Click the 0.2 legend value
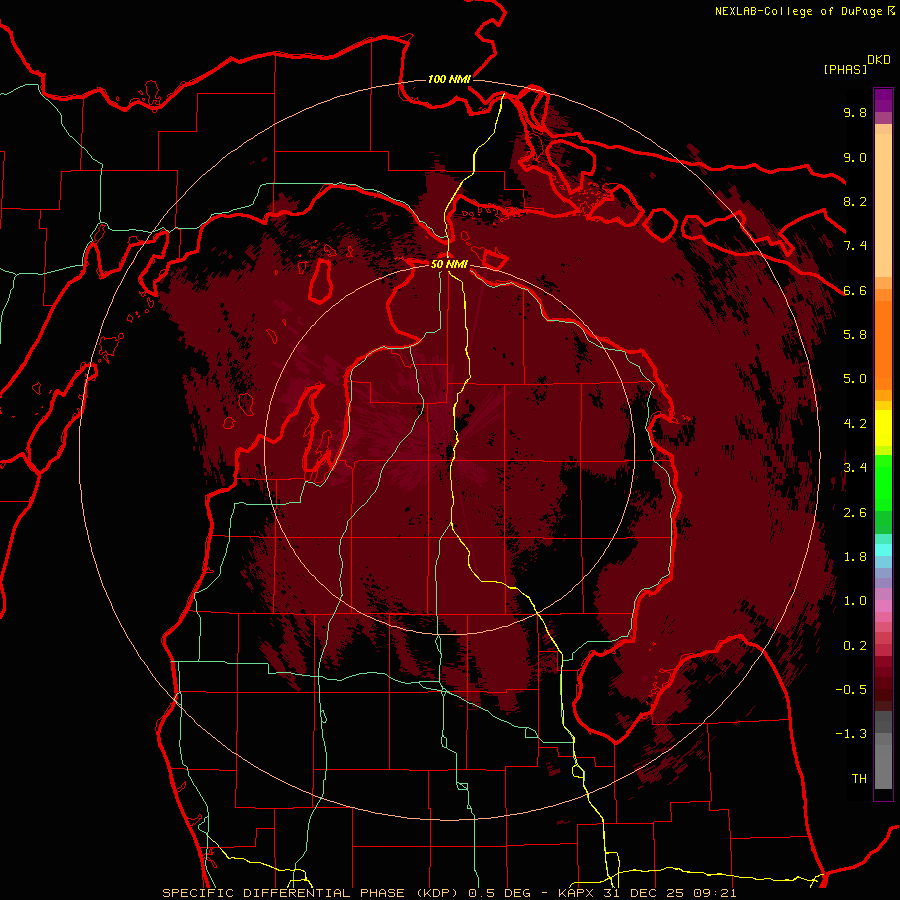The width and height of the screenshot is (900, 900). point(855,646)
